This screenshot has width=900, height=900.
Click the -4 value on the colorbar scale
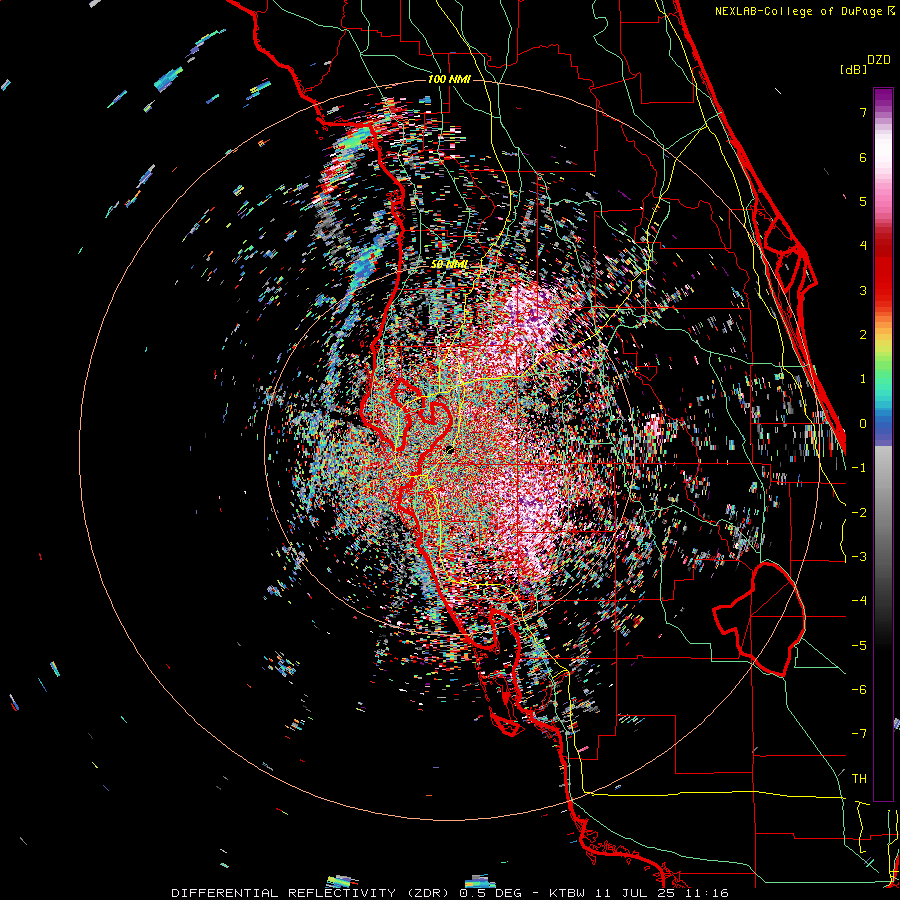coord(859,601)
